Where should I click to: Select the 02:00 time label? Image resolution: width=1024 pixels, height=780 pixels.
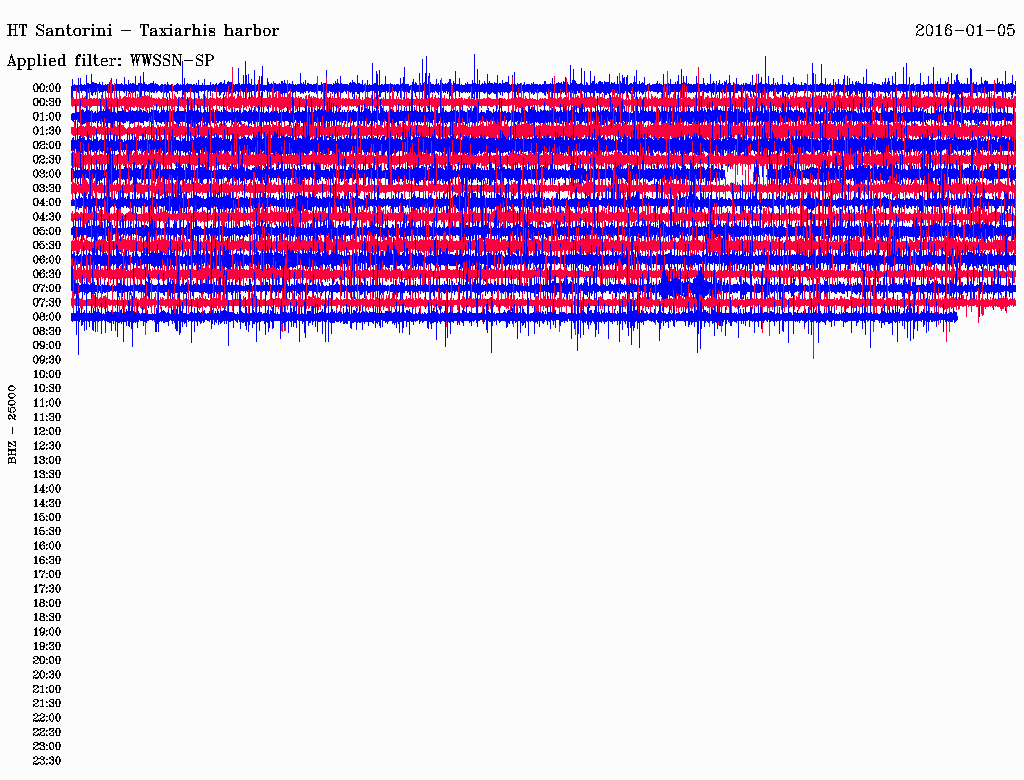(47, 145)
